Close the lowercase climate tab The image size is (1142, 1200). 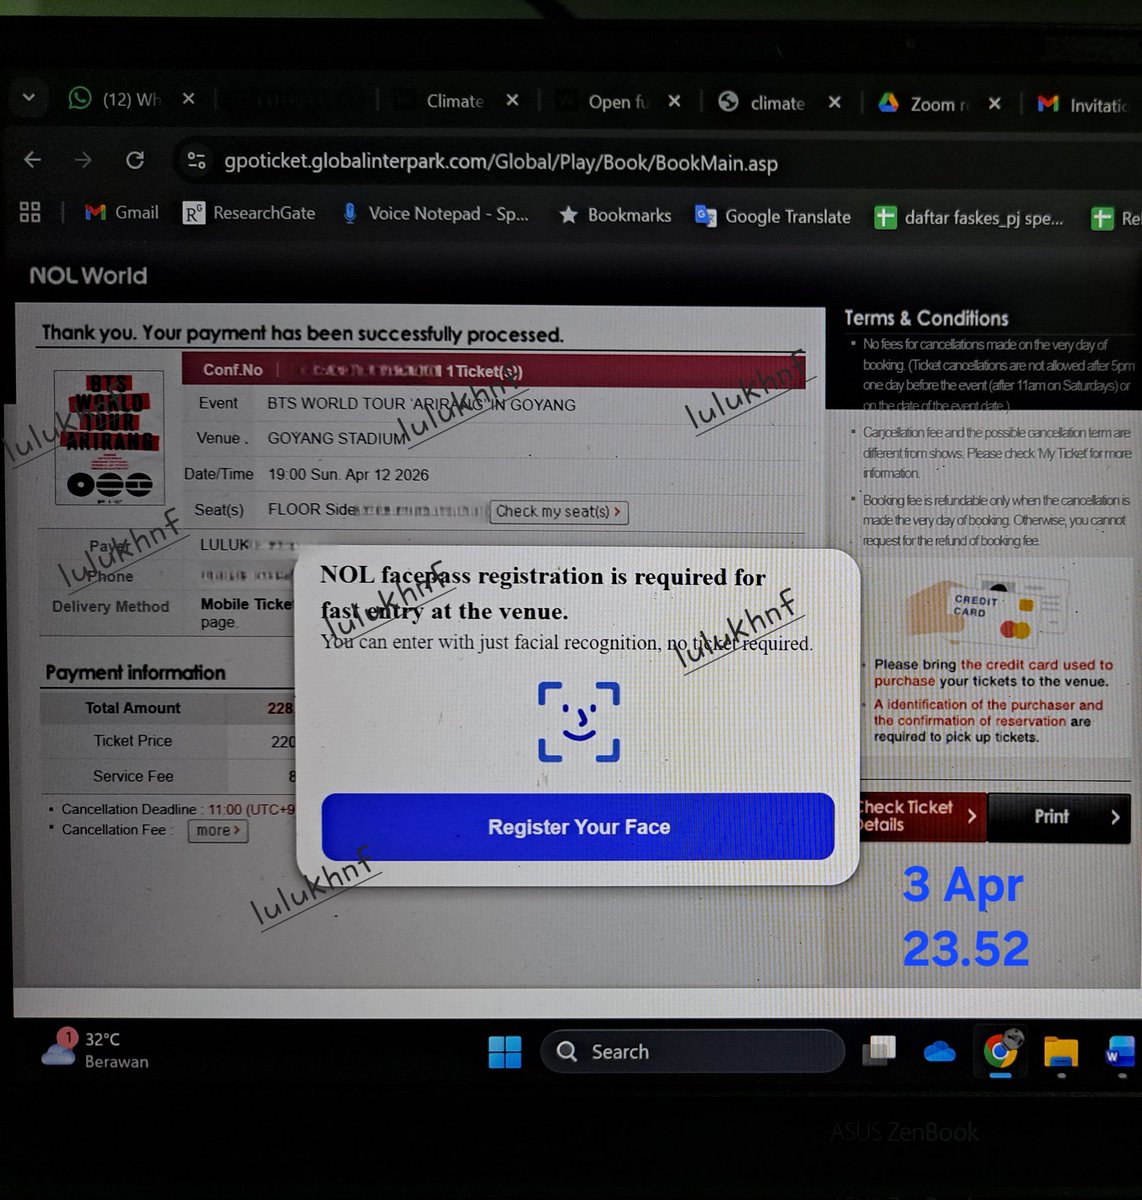pos(834,103)
